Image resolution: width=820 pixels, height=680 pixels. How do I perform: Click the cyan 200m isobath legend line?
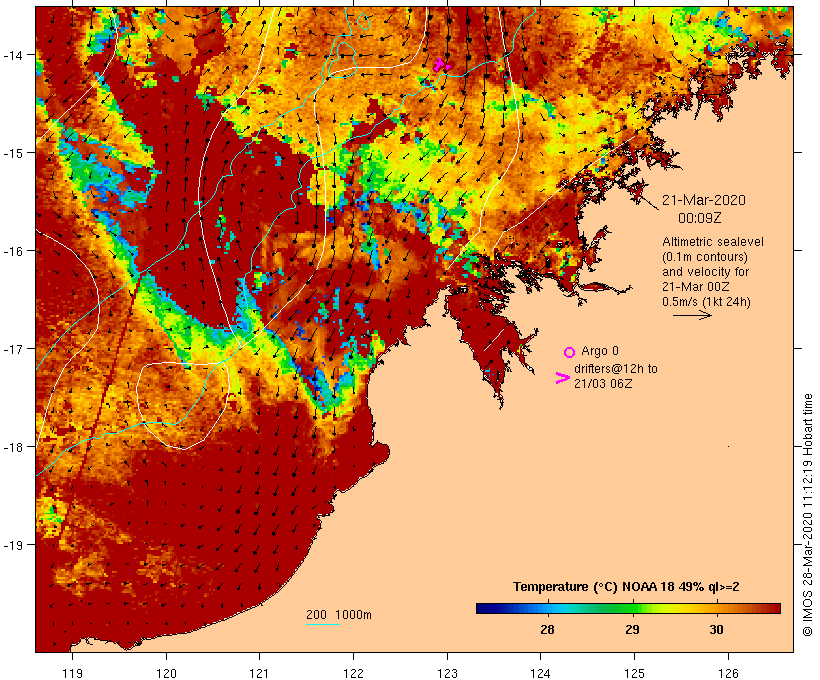click(323, 624)
